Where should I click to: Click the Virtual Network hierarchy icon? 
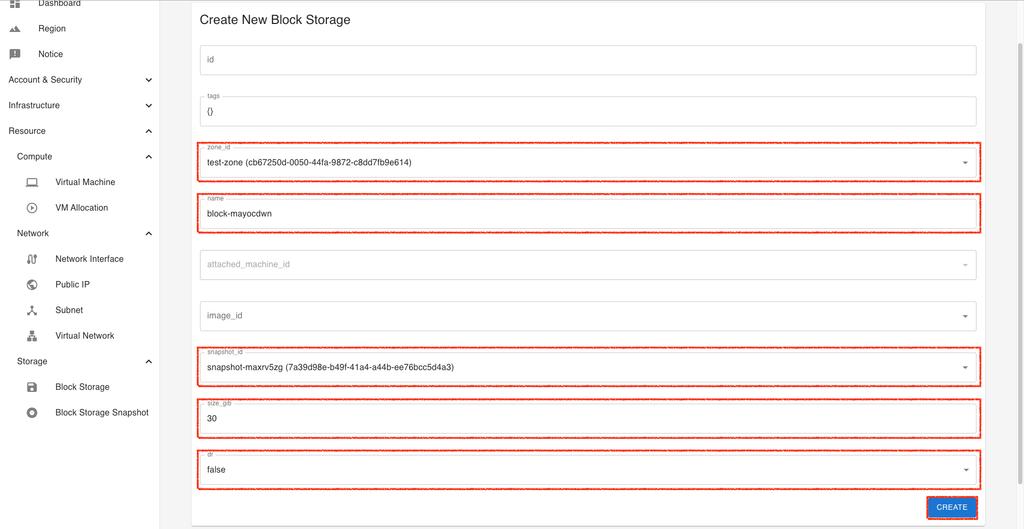31,336
